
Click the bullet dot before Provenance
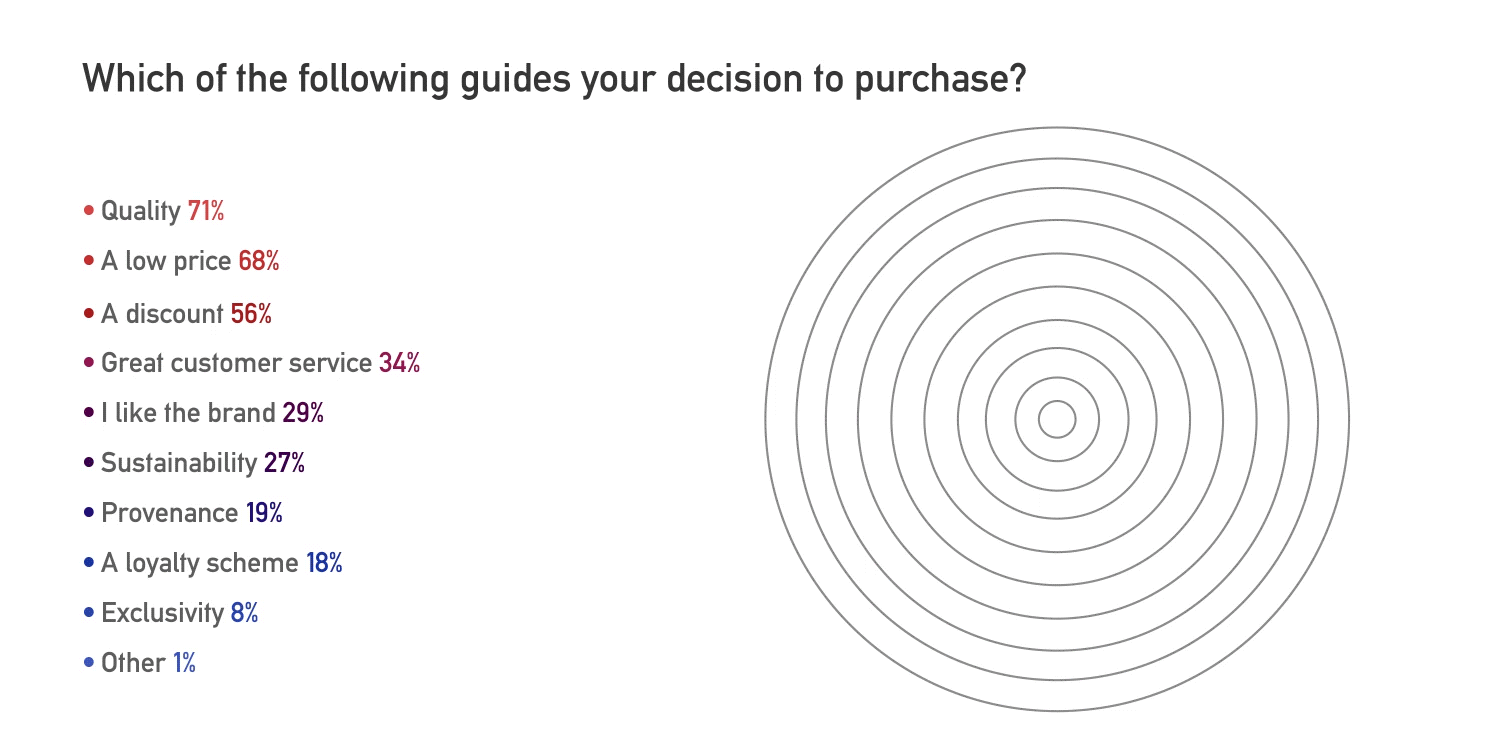coord(89,513)
